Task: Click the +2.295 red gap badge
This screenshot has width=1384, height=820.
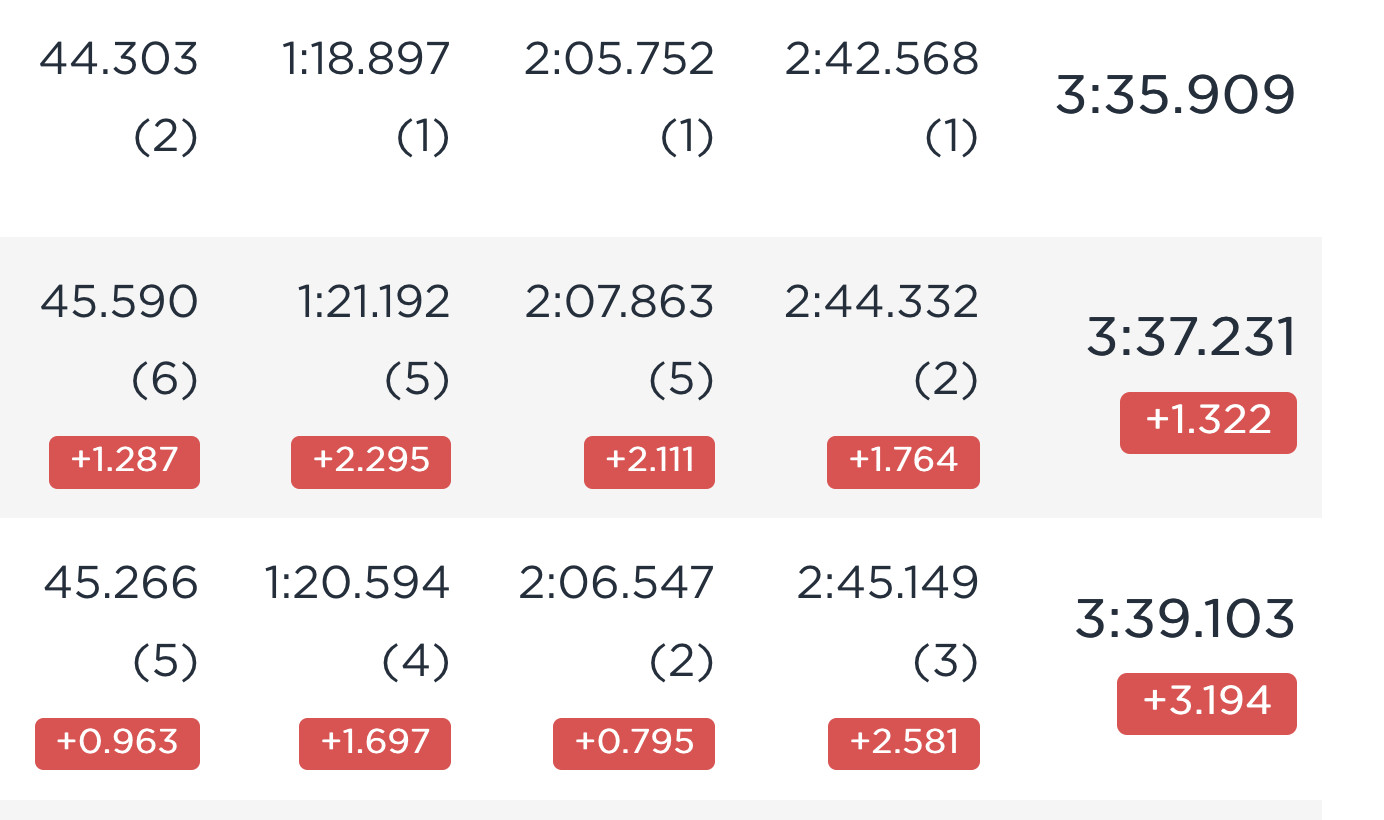Action: pyautogui.click(x=371, y=462)
